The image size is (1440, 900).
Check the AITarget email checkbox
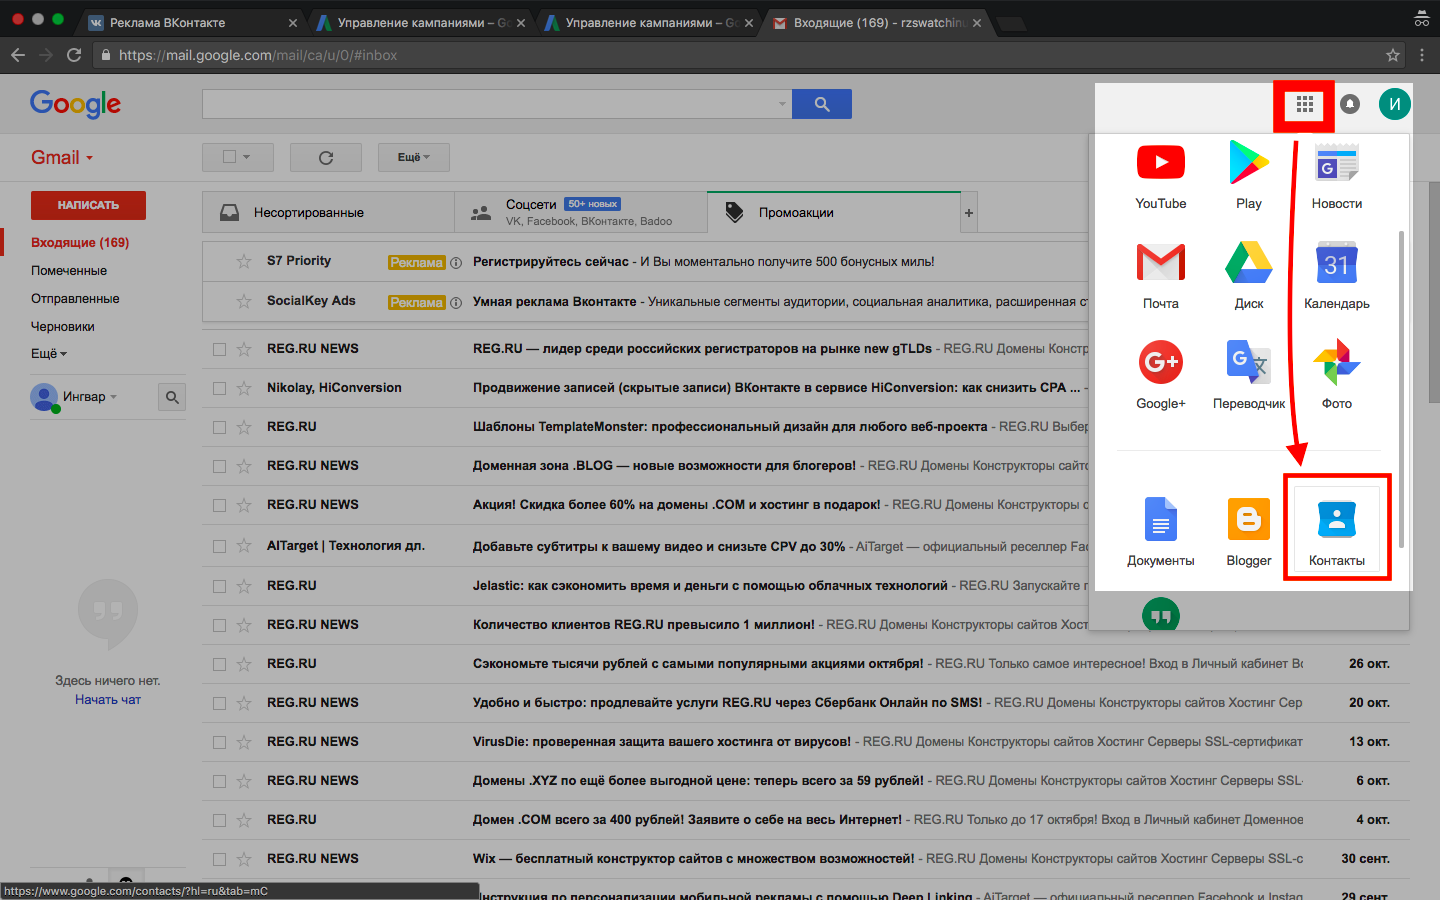pos(219,546)
